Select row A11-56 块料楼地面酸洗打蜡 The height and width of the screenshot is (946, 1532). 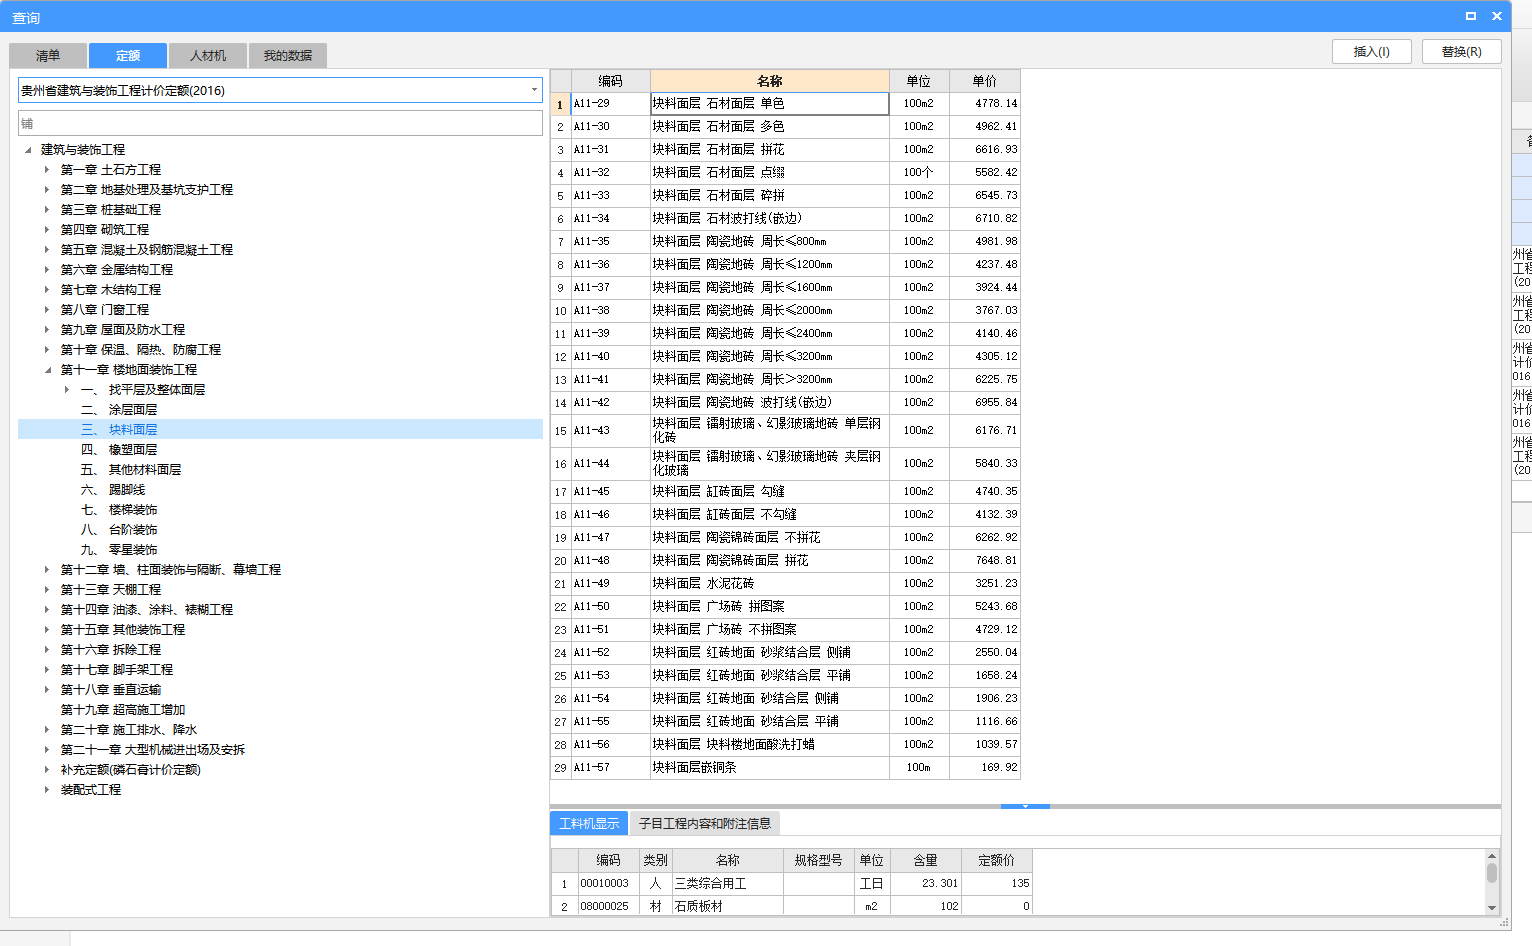[785, 745]
